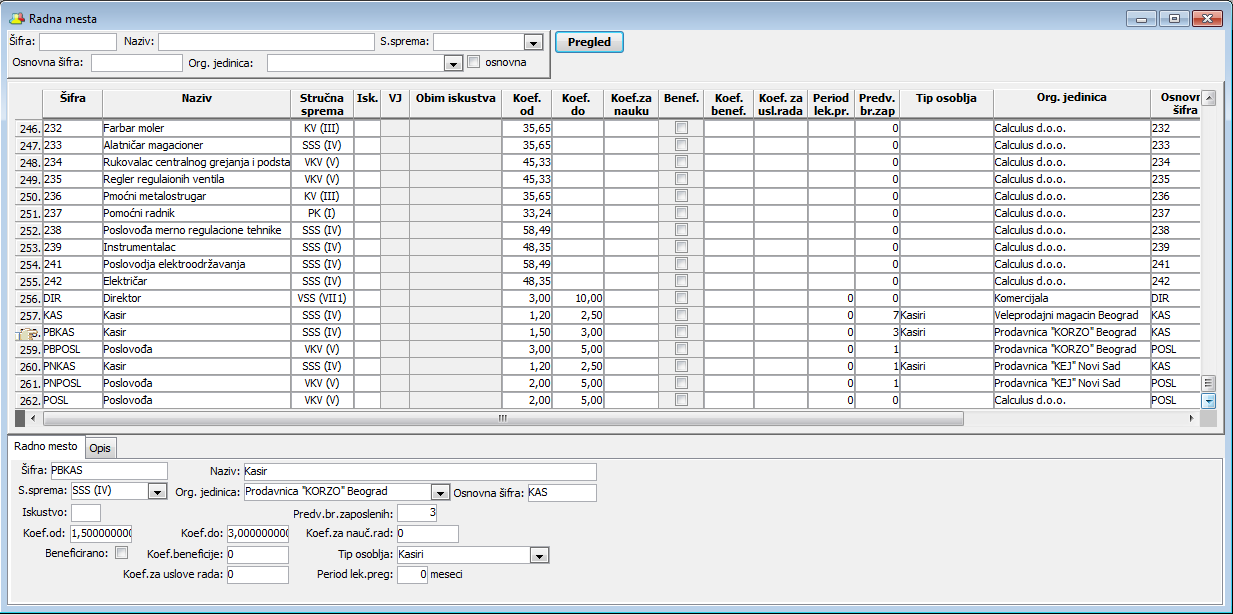Expand the Tip osoblja dropdown showing Kasiri
The width and height of the screenshot is (1233, 615).
(539, 555)
